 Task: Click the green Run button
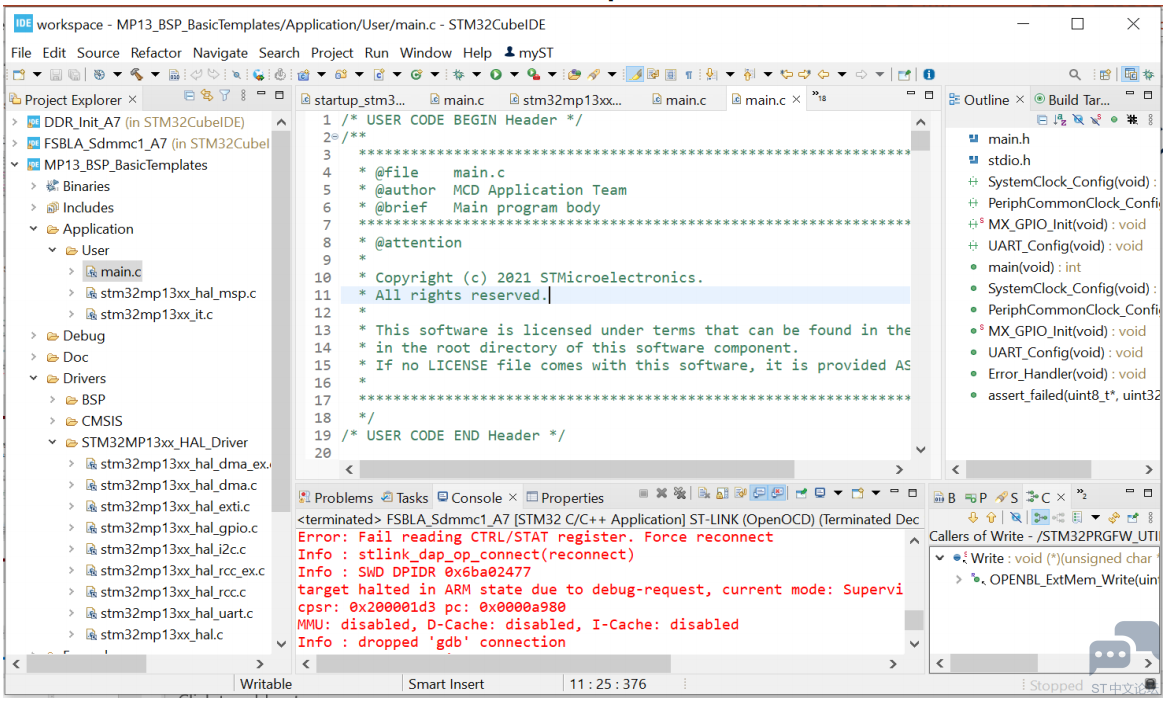[495, 74]
